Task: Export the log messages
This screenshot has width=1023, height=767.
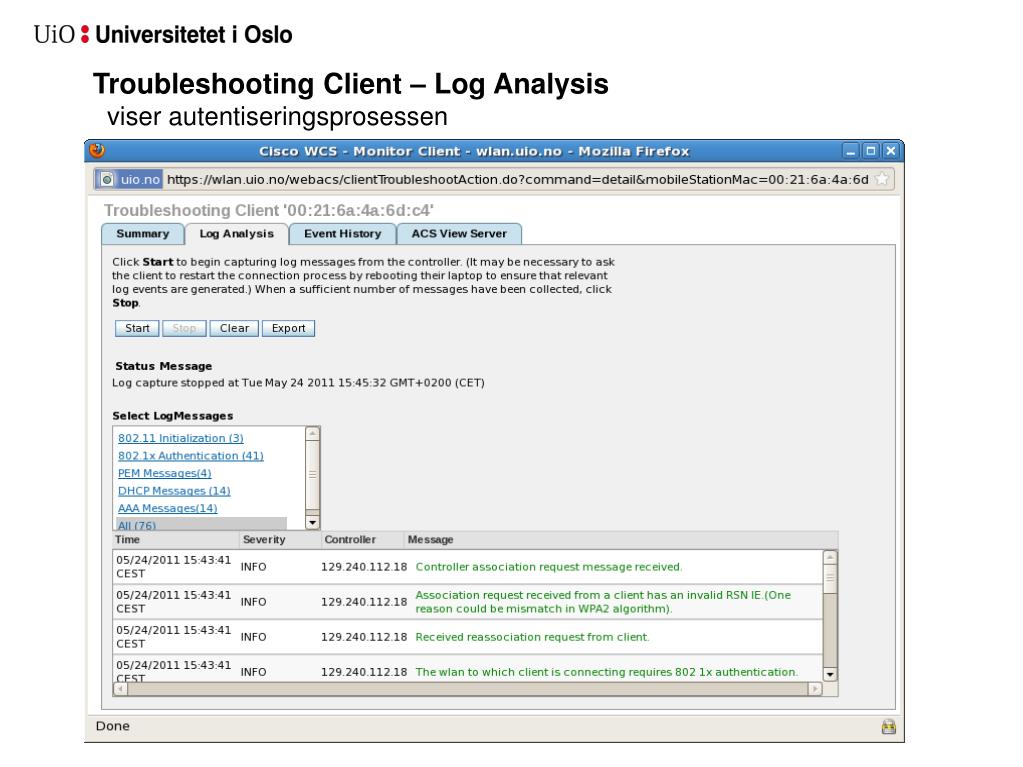Action: coord(288,328)
